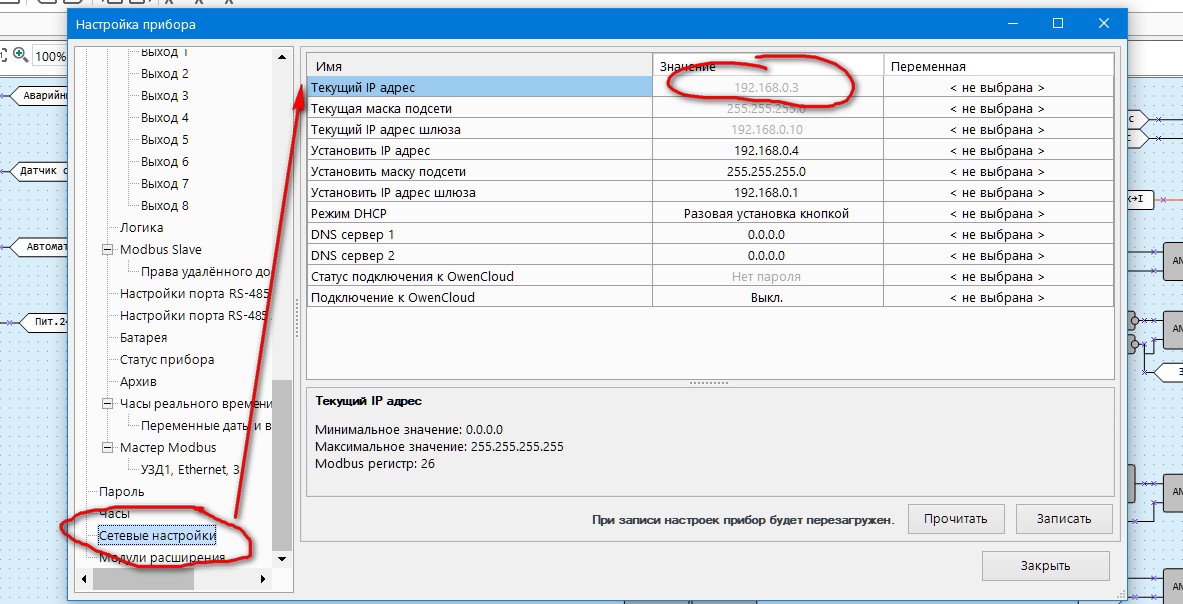The image size is (1183, 604).
Task: Click variable cell for Текущий IP адрес
Action: pos(998,87)
